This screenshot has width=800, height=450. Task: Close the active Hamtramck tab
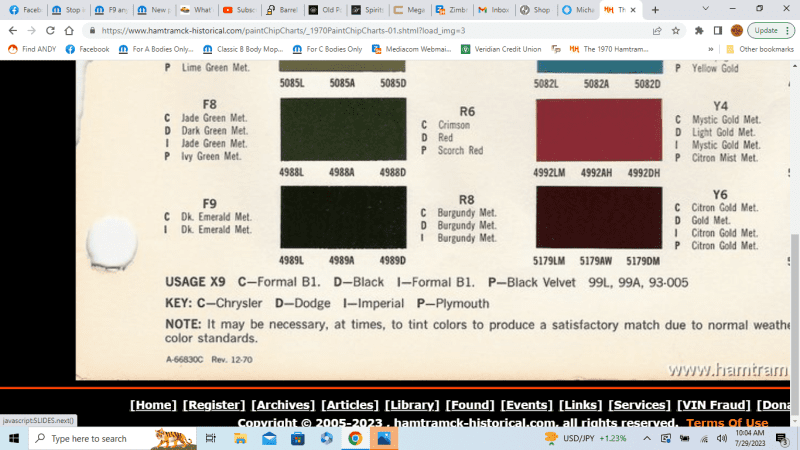tap(633, 10)
